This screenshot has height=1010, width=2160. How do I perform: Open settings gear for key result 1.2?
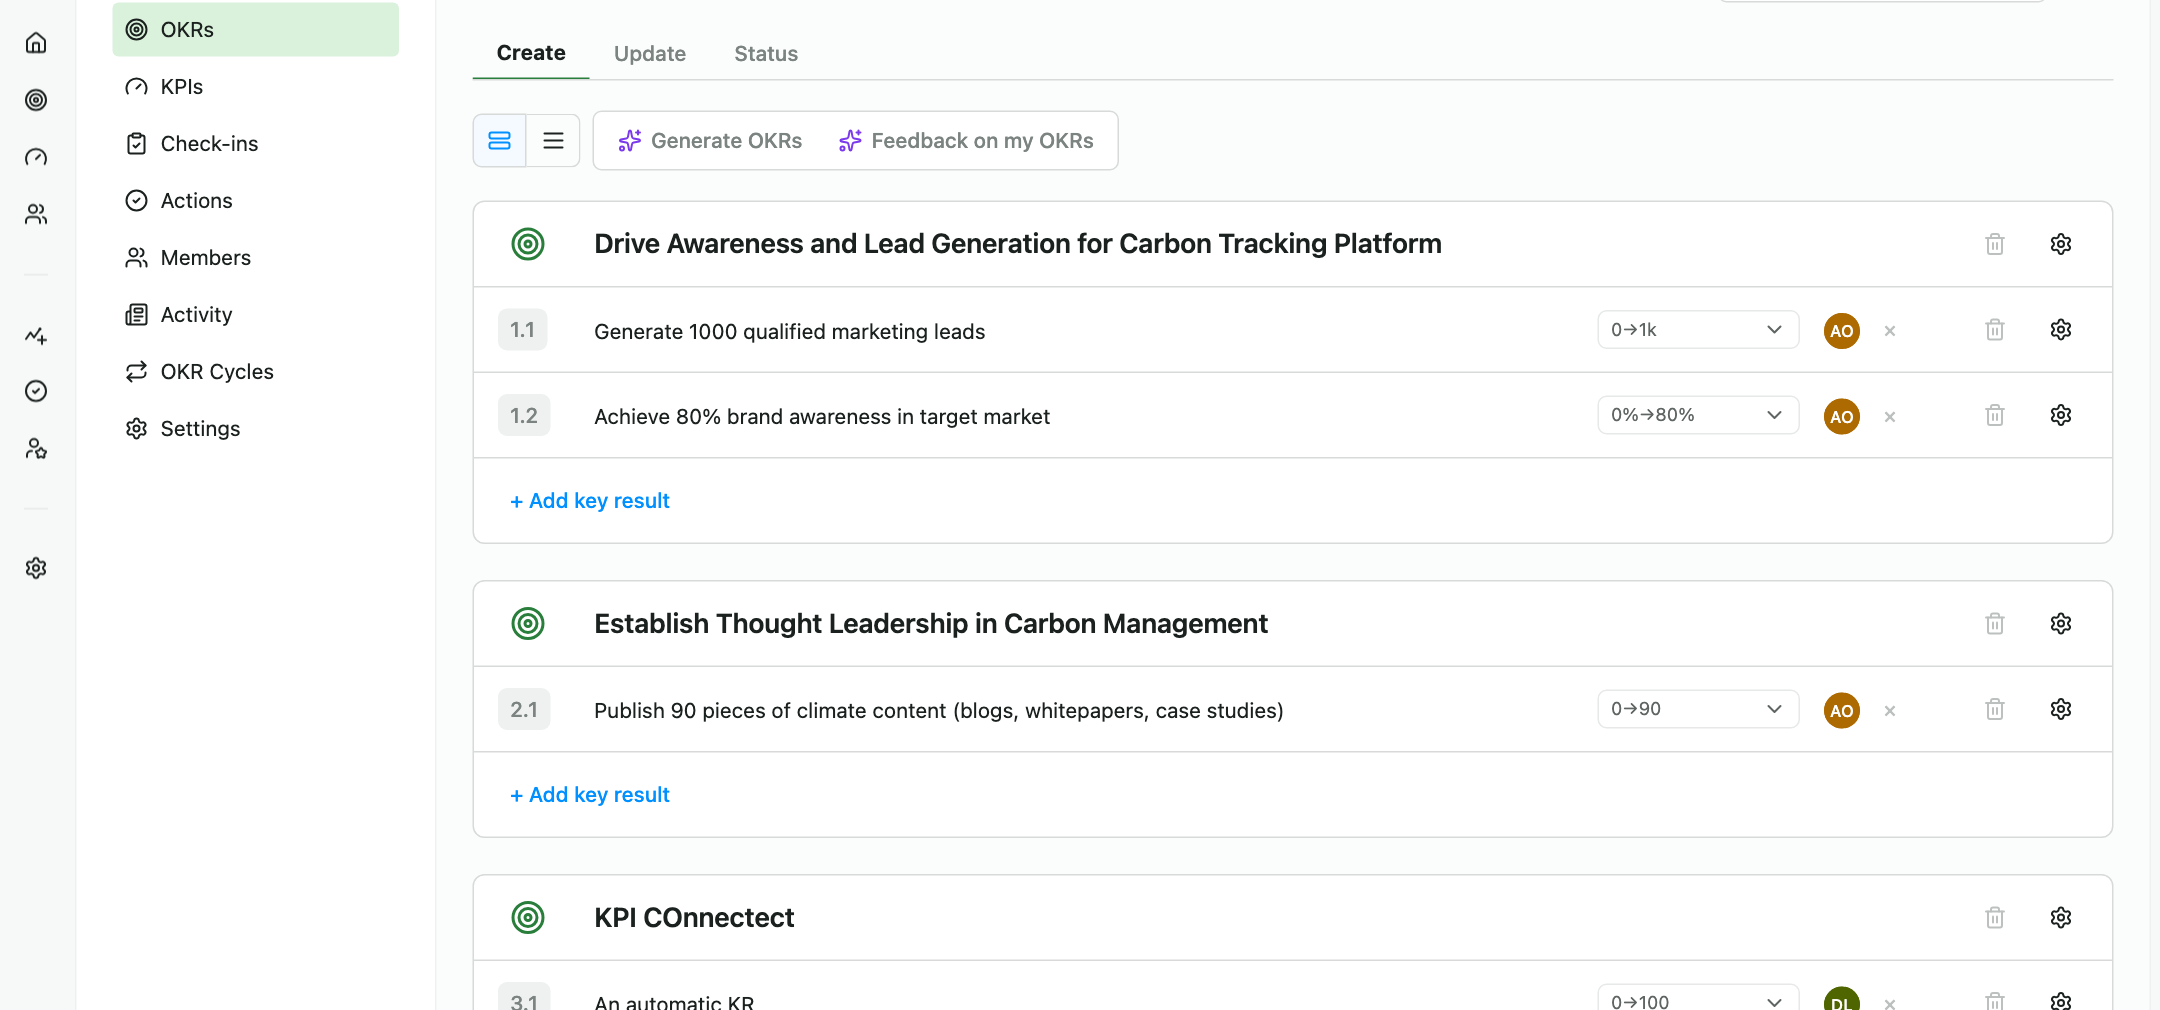(2061, 415)
